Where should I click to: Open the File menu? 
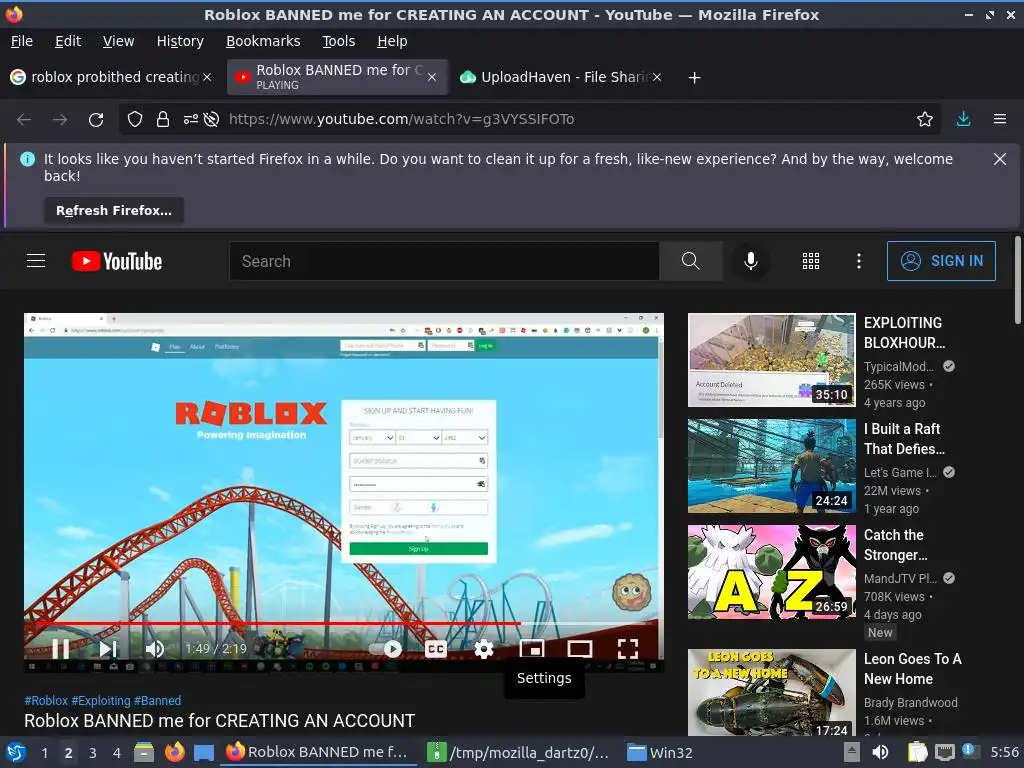(x=22, y=41)
